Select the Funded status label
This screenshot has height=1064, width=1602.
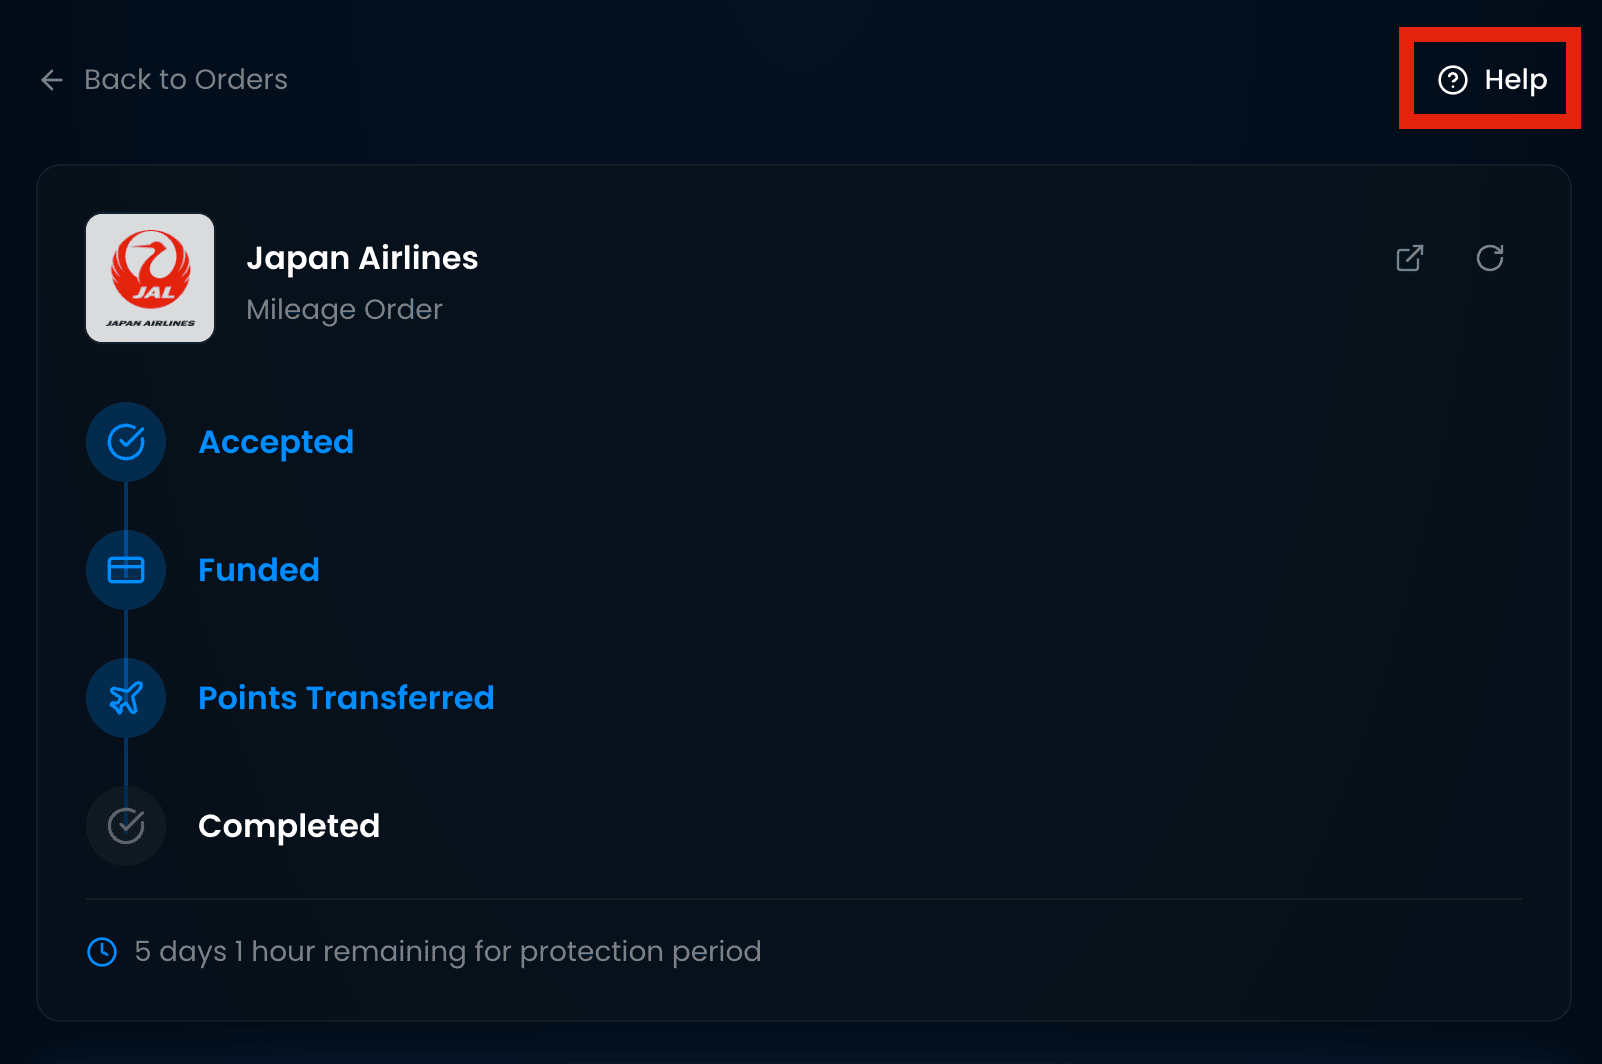[259, 570]
